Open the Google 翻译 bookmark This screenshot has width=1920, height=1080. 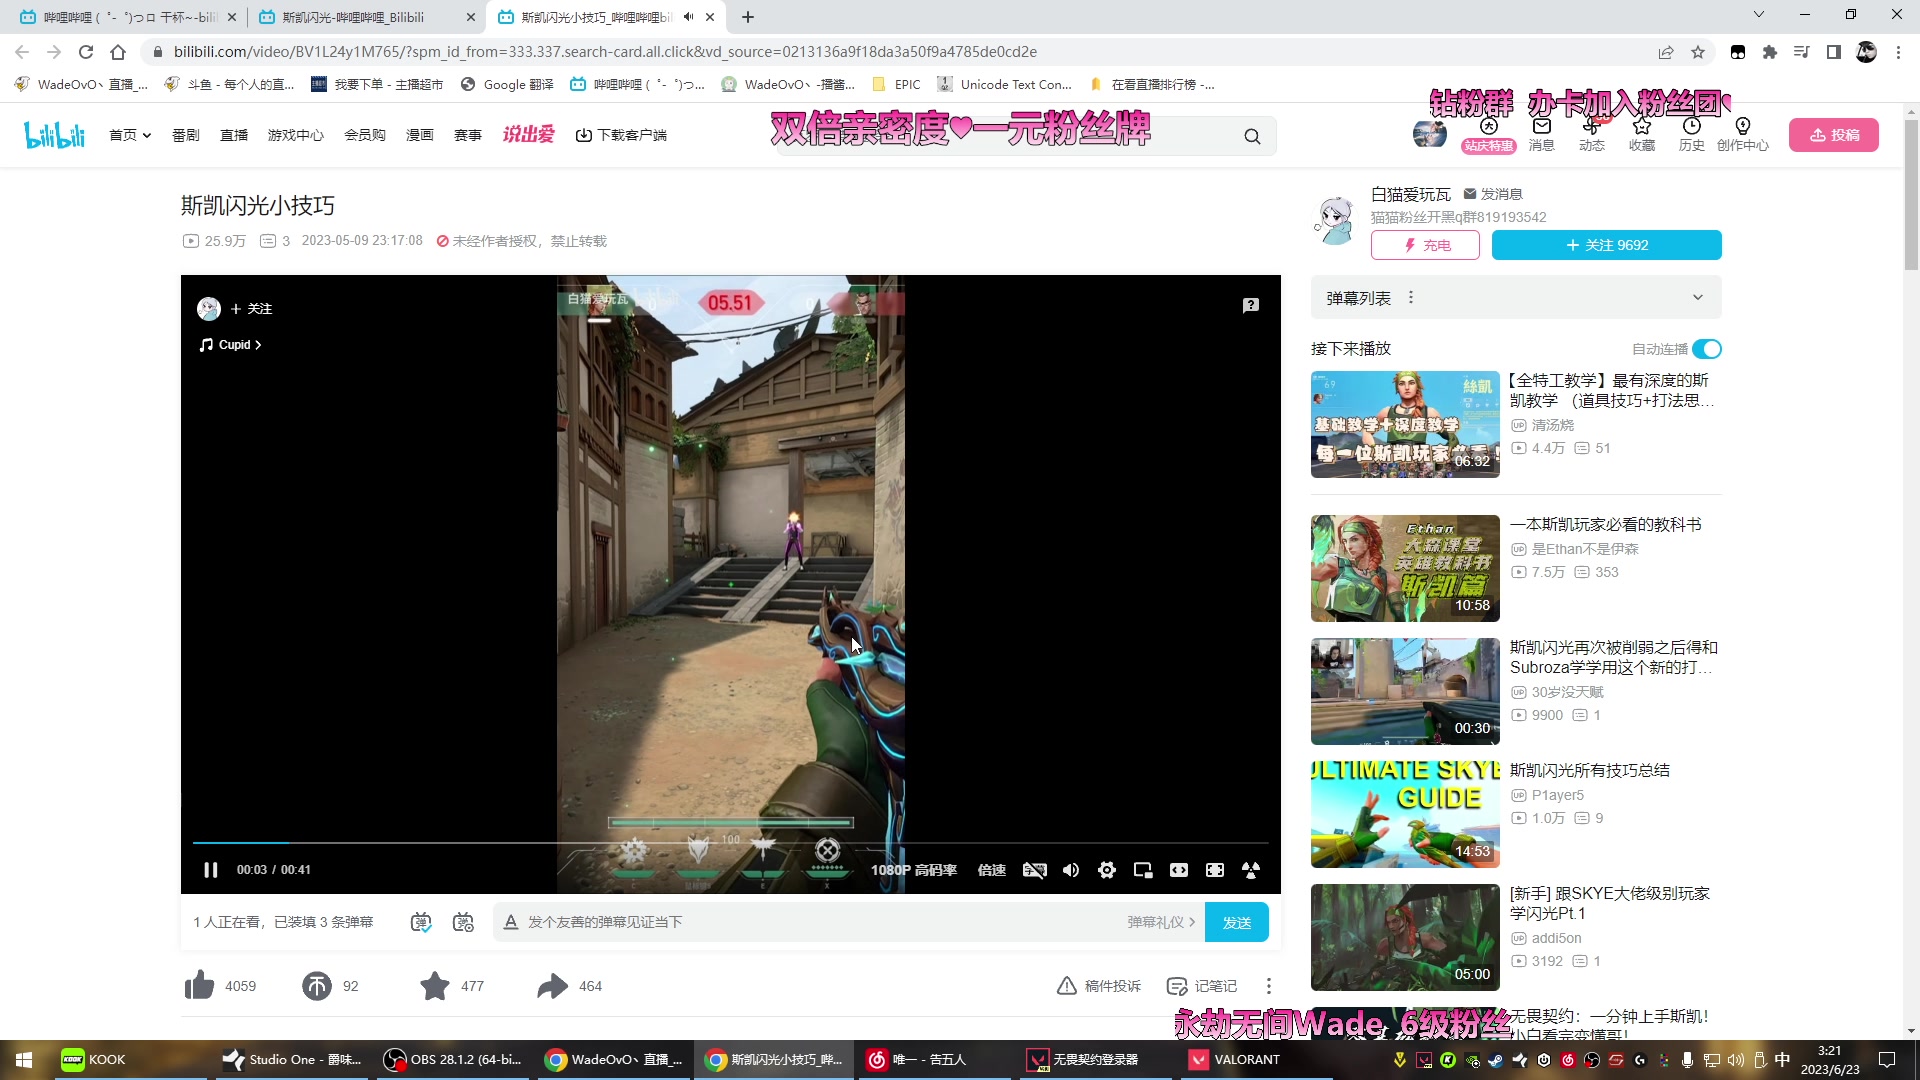coord(507,85)
